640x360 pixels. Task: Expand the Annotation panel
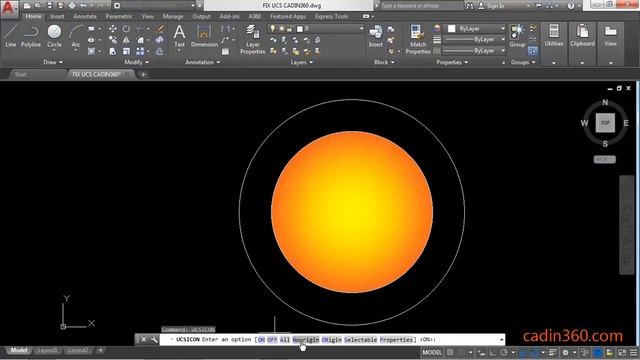[203, 62]
